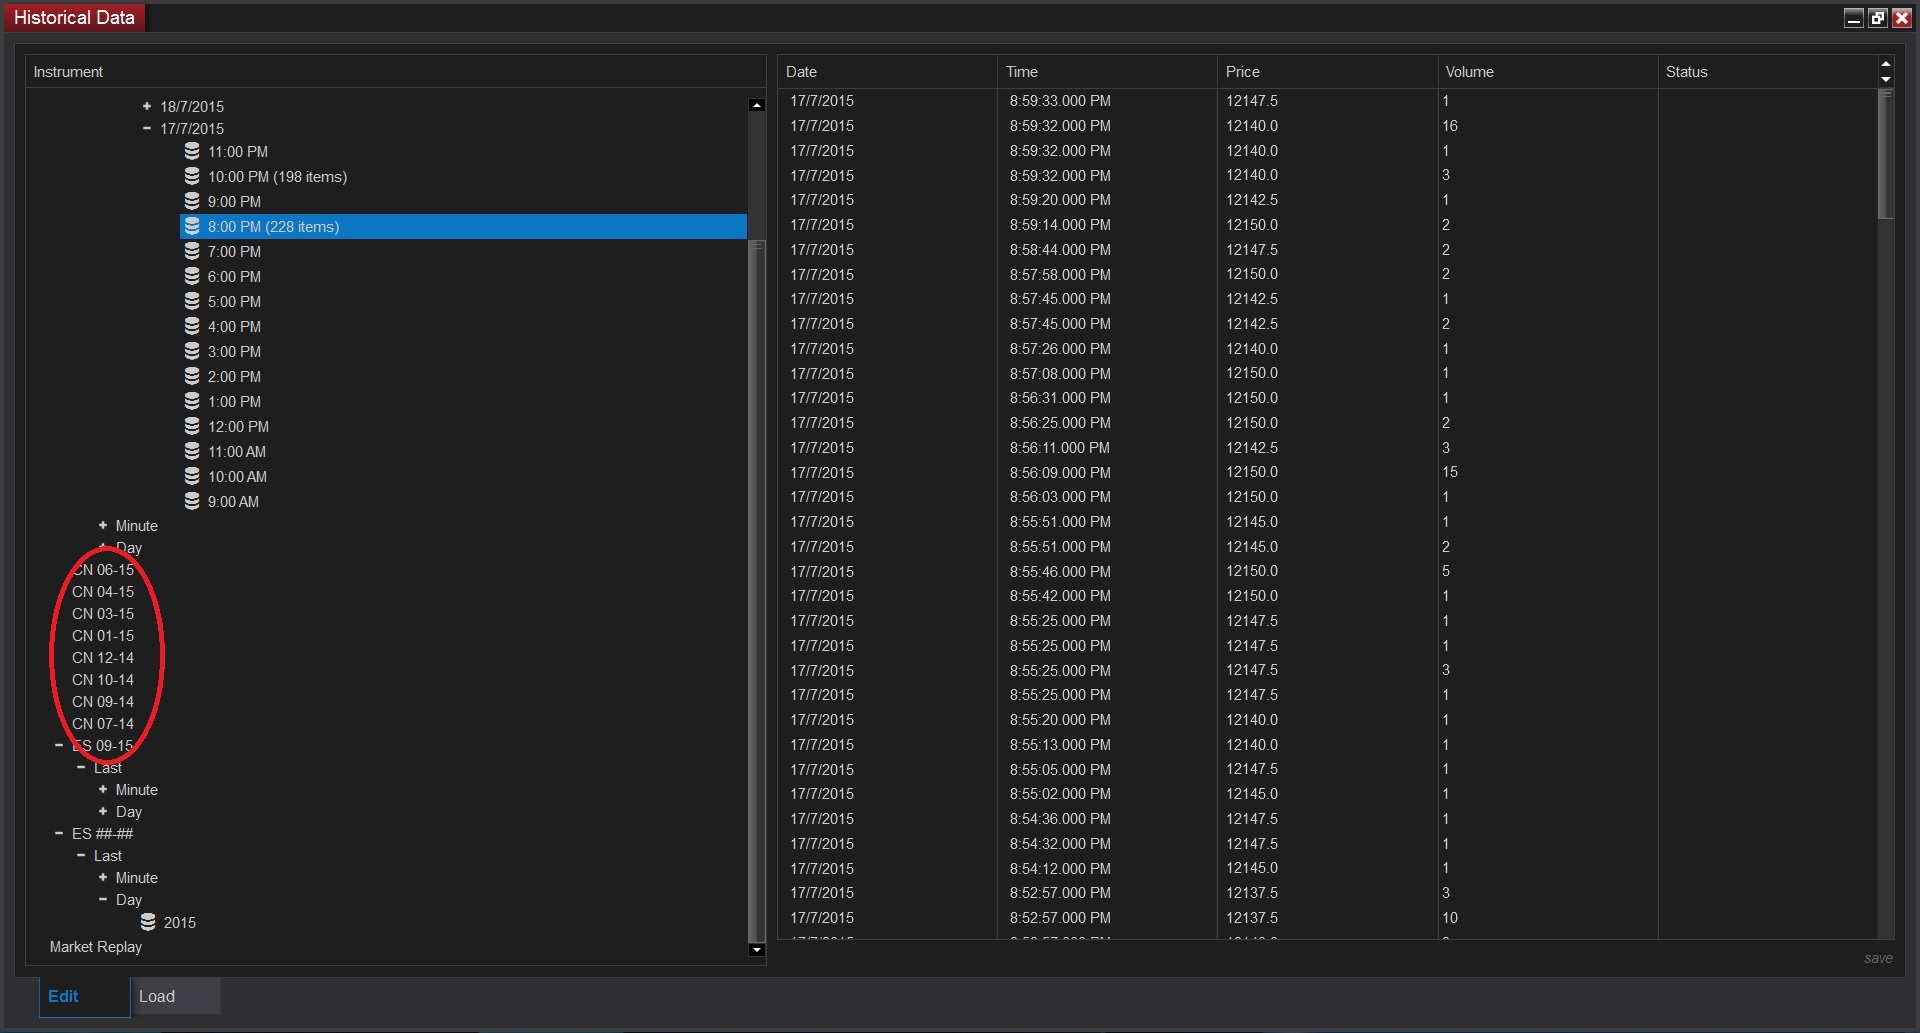Click the data icon for 2:00 PM

[x=192, y=376]
